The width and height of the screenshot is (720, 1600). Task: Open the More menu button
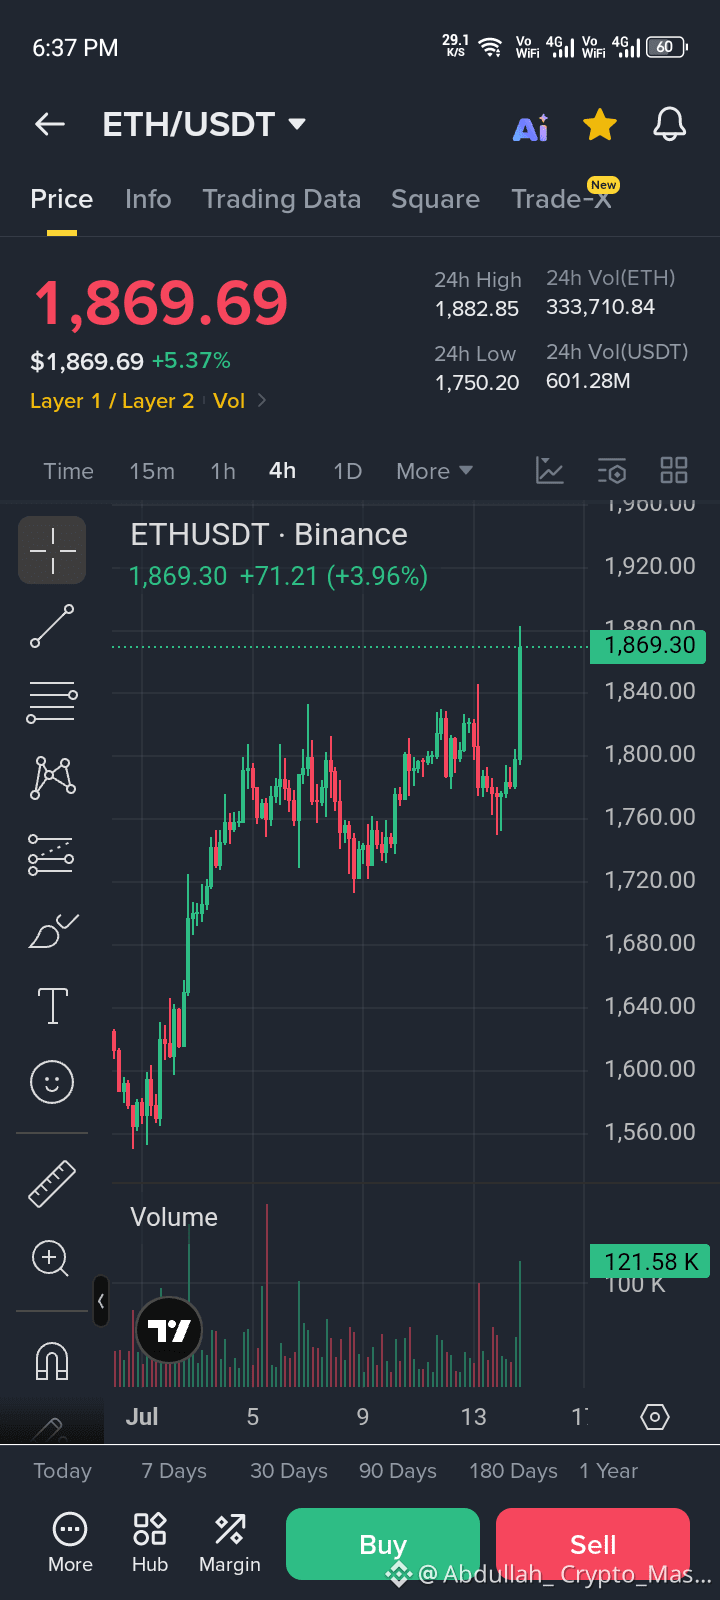click(x=70, y=1543)
